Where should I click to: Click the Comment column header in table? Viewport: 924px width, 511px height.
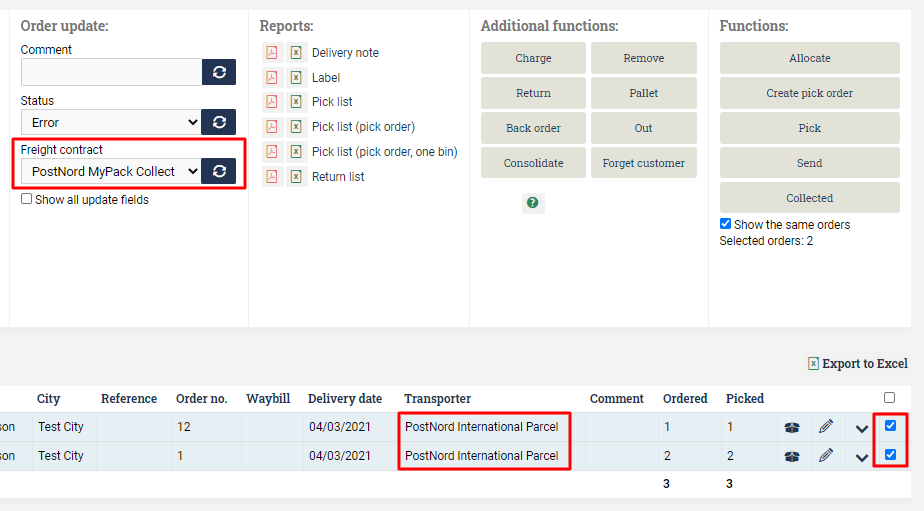[616, 398]
